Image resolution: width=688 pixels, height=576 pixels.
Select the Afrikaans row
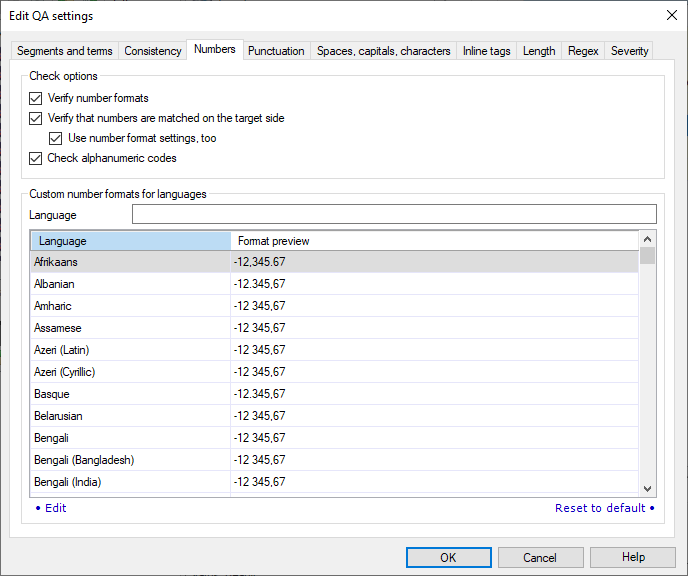tap(334, 262)
